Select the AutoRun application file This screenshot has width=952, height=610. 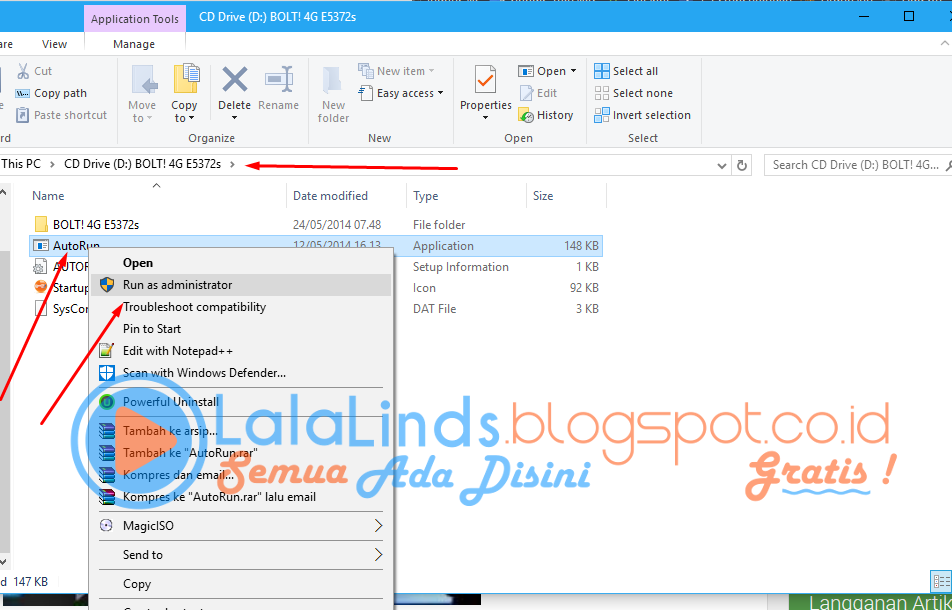76,246
